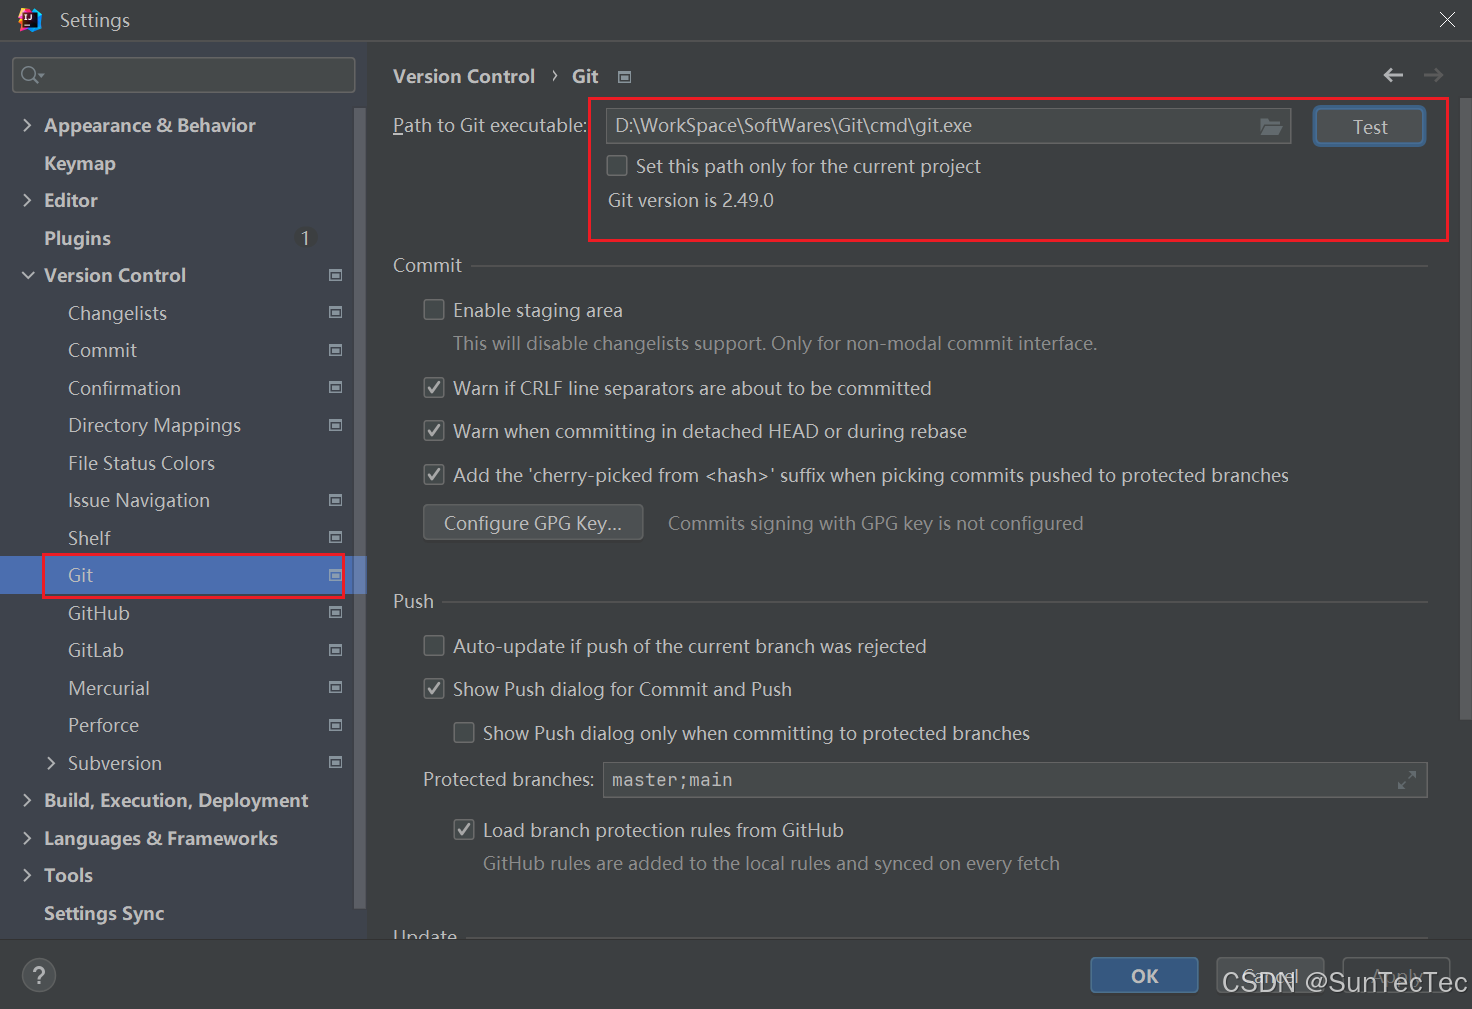Image resolution: width=1472 pixels, height=1009 pixels.
Task: Click the 'Git version is 2.49.0' text
Action: pyautogui.click(x=691, y=200)
